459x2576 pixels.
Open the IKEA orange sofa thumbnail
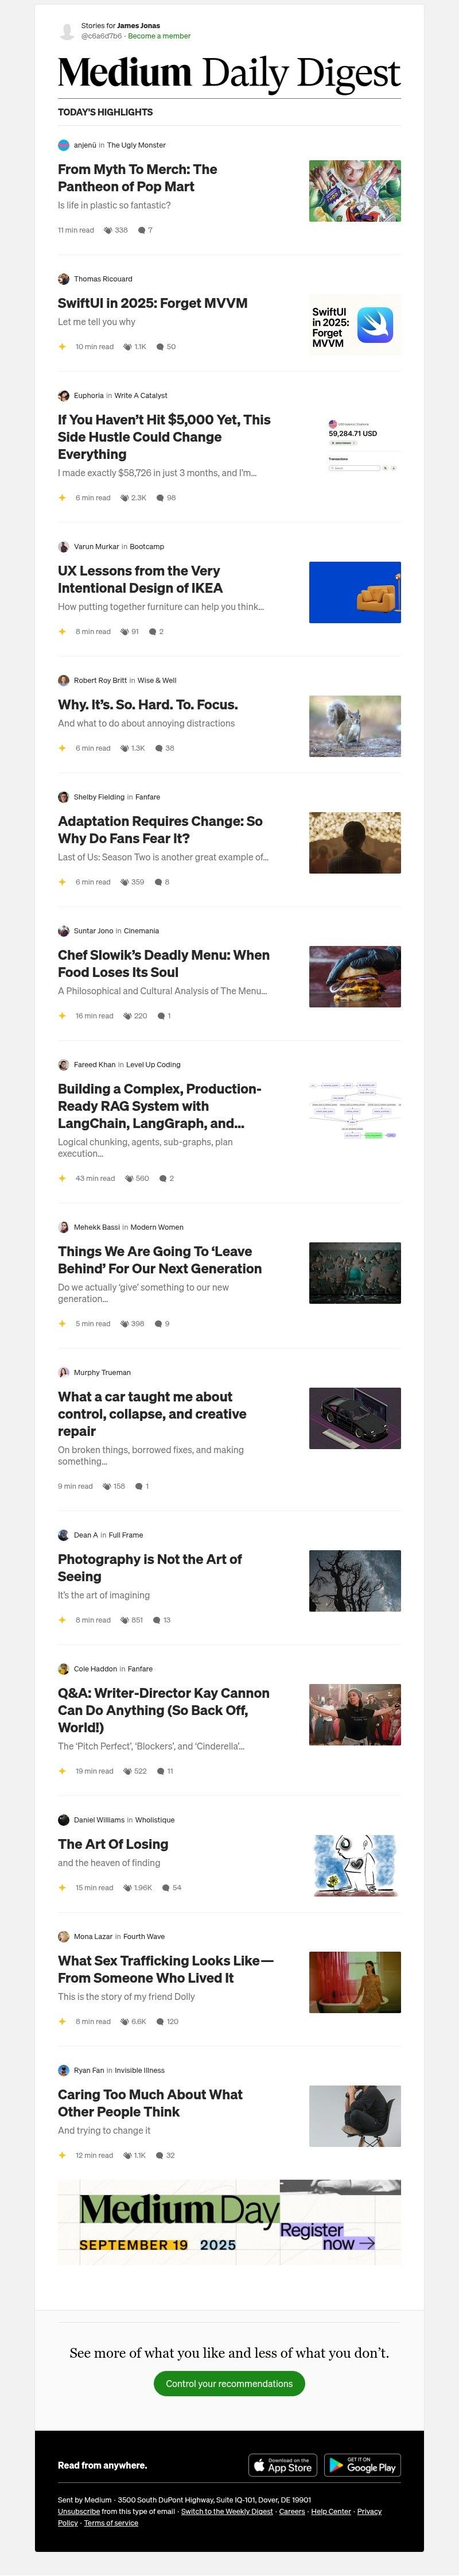355,593
